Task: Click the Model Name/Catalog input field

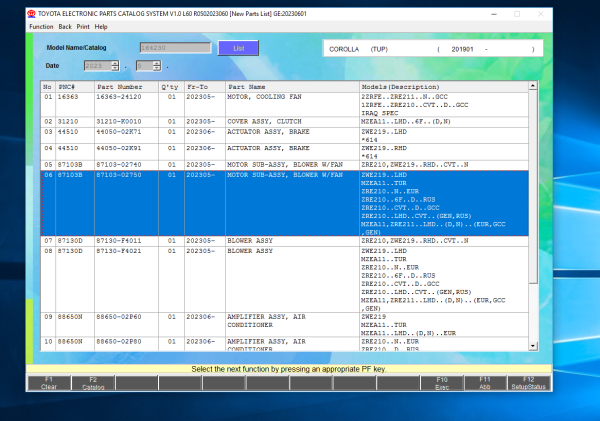Action: (174, 47)
